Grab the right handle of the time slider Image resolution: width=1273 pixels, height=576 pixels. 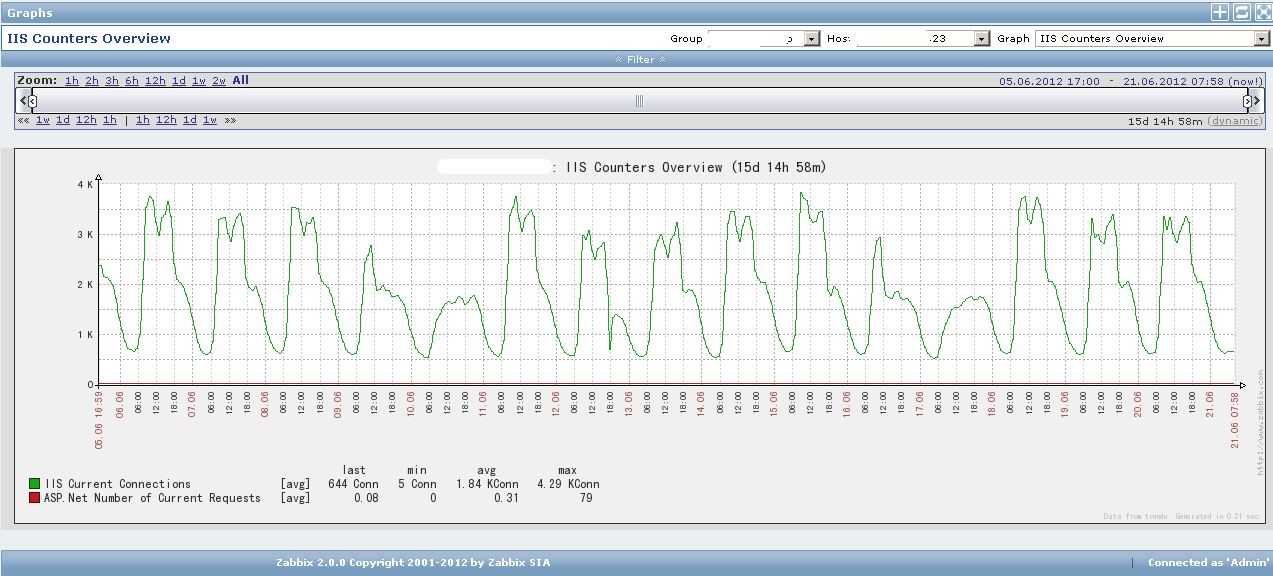click(x=1247, y=100)
